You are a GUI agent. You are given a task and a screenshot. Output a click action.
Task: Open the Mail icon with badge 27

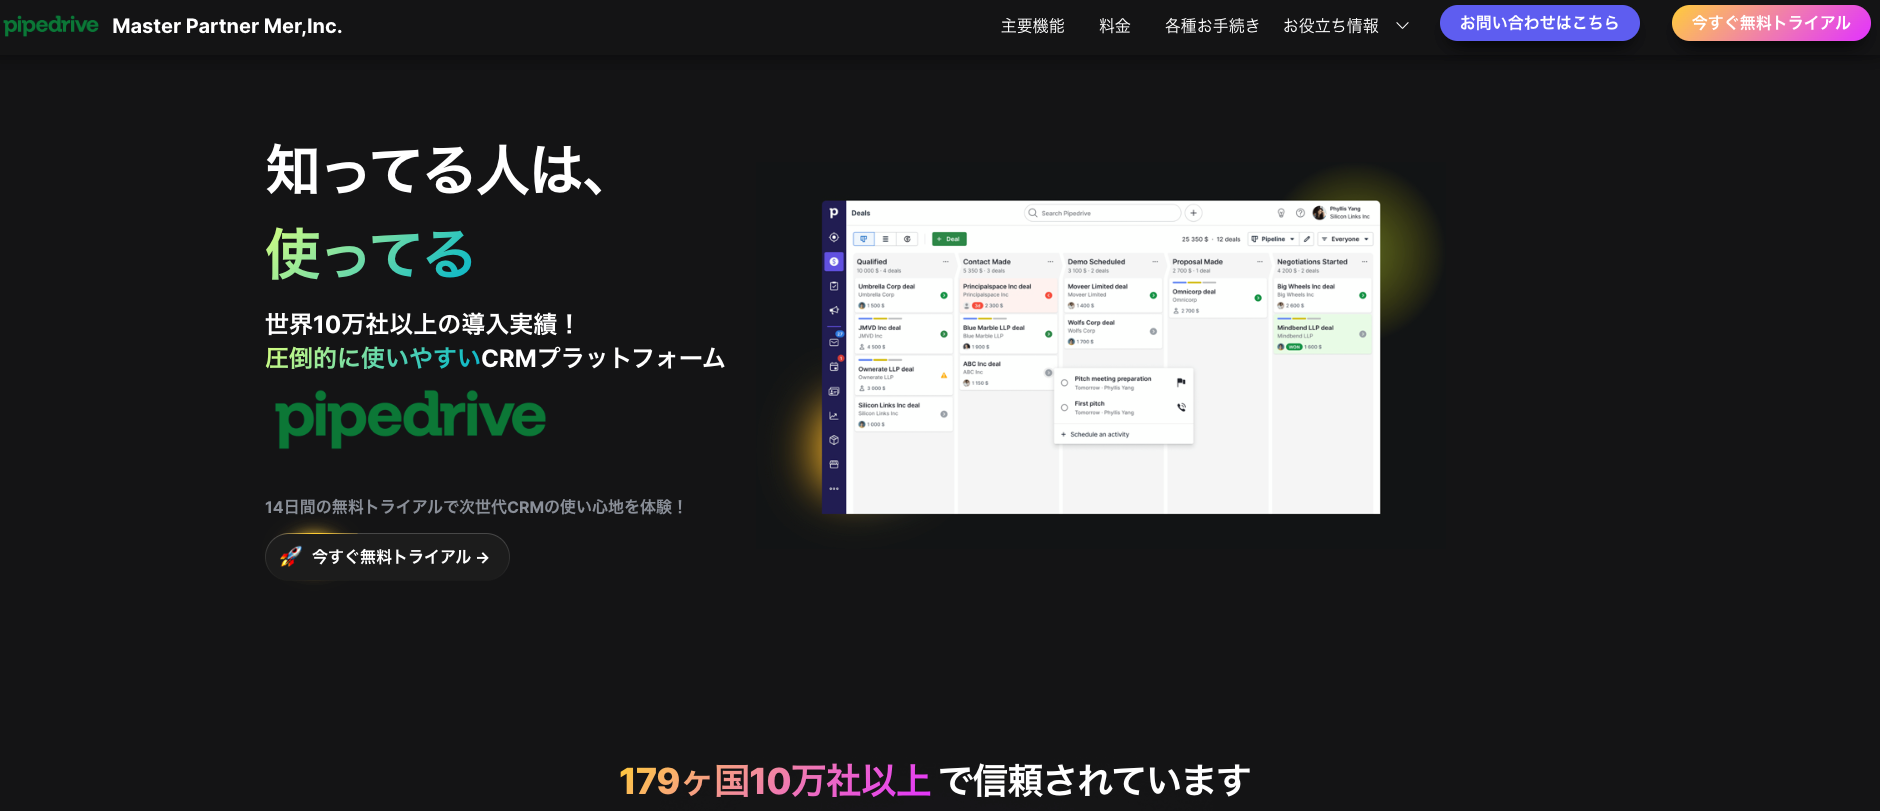coord(835,341)
